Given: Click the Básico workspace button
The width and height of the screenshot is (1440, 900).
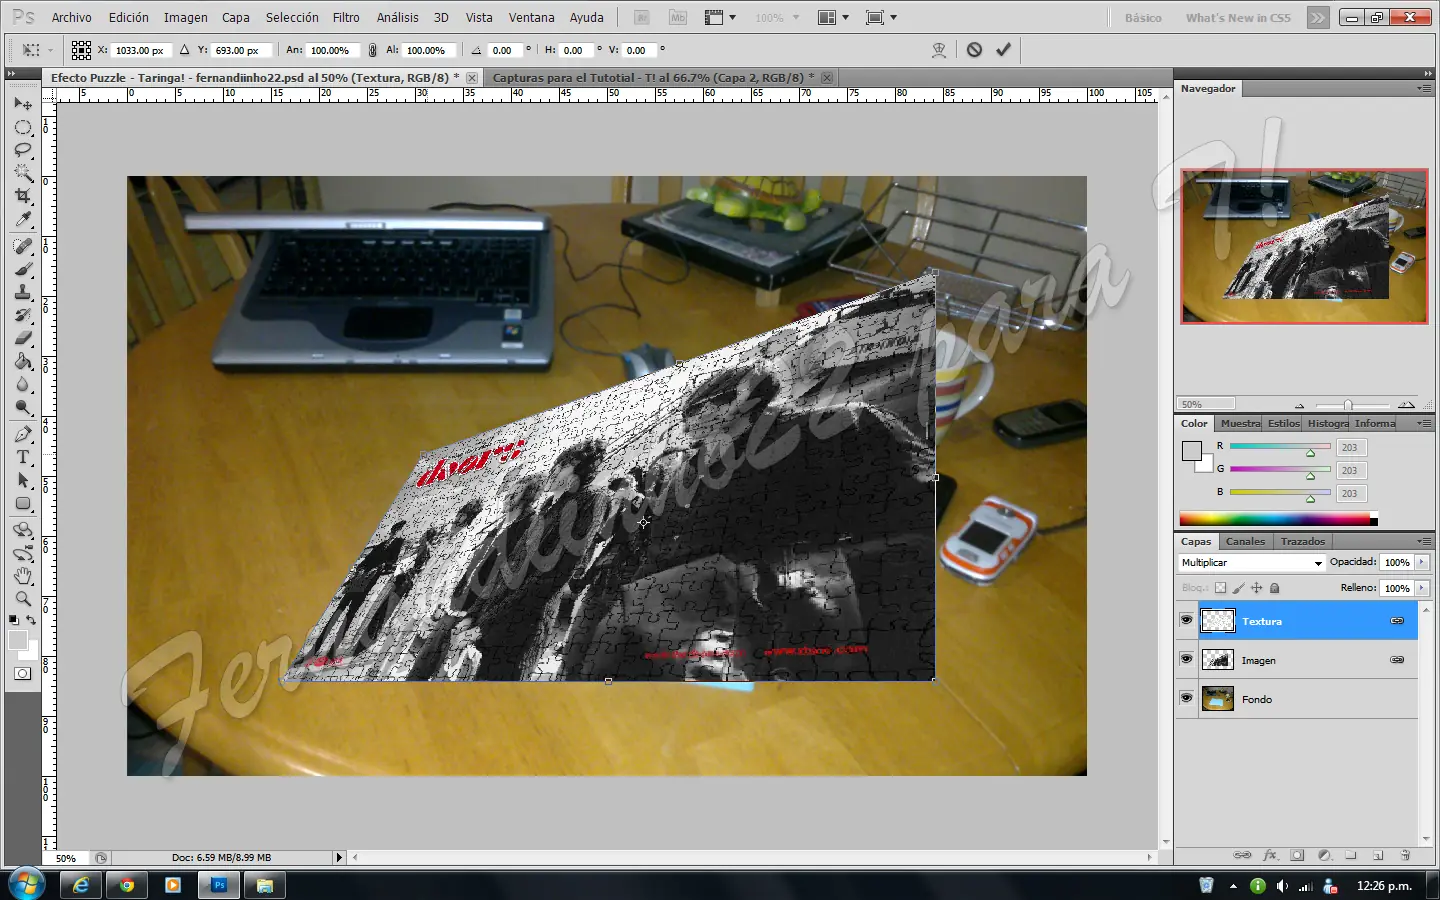Looking at the screenshot, I should coord(1143,18).
